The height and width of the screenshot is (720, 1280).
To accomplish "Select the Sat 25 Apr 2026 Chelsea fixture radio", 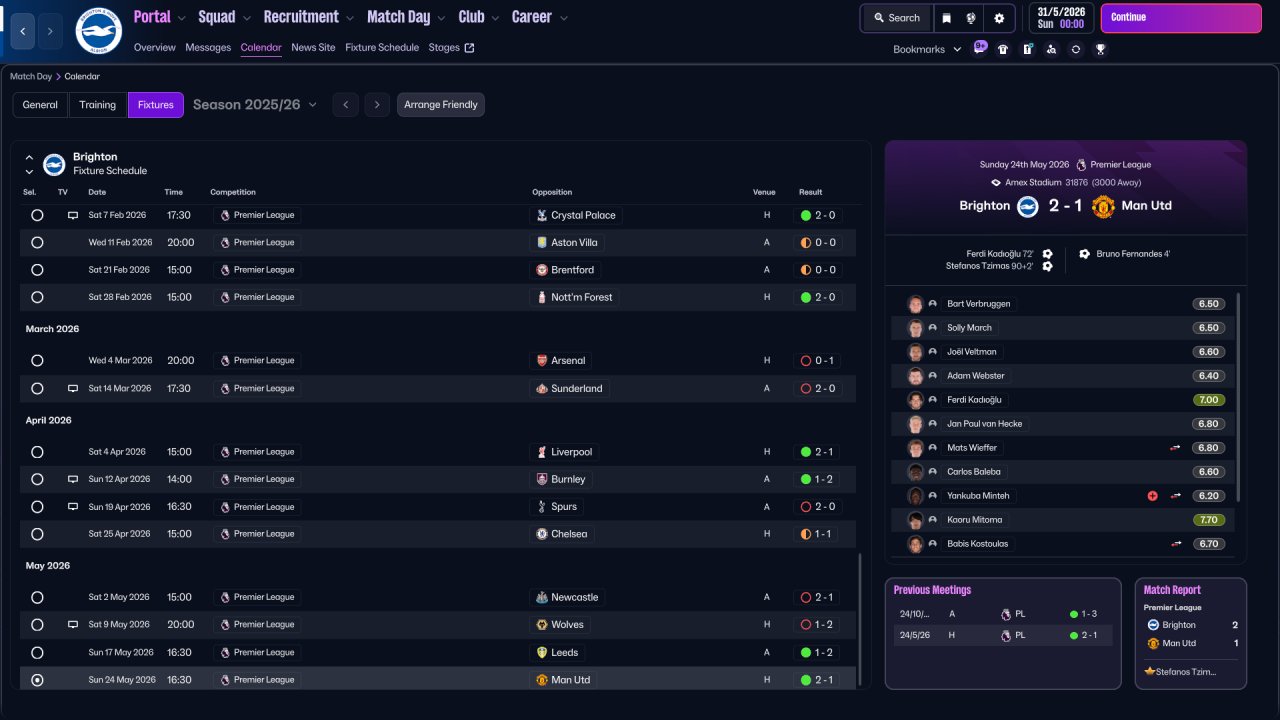I will tap(37, 534).
